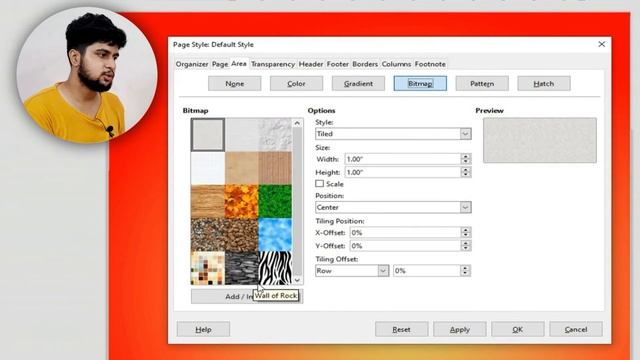Switch to the Footnote tab
The width and height of the screenshot is (640, 360).
430,64
